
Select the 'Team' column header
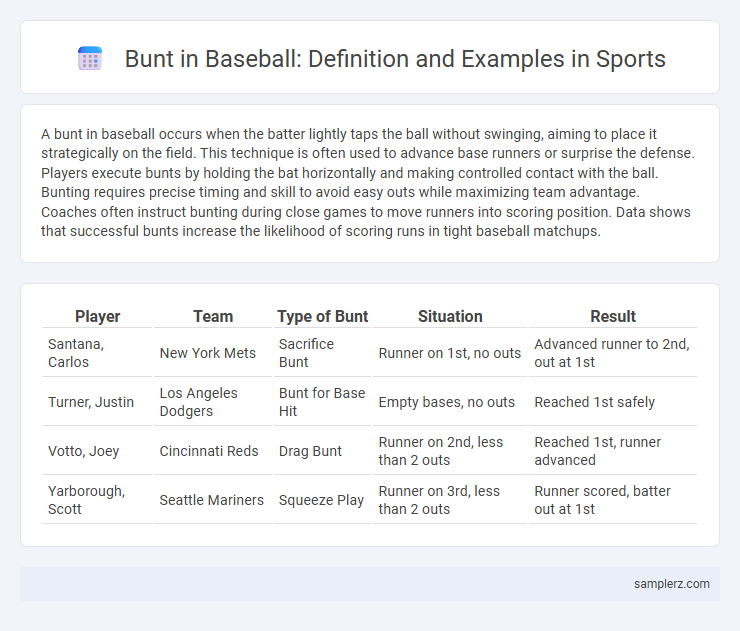pos(213,316)
